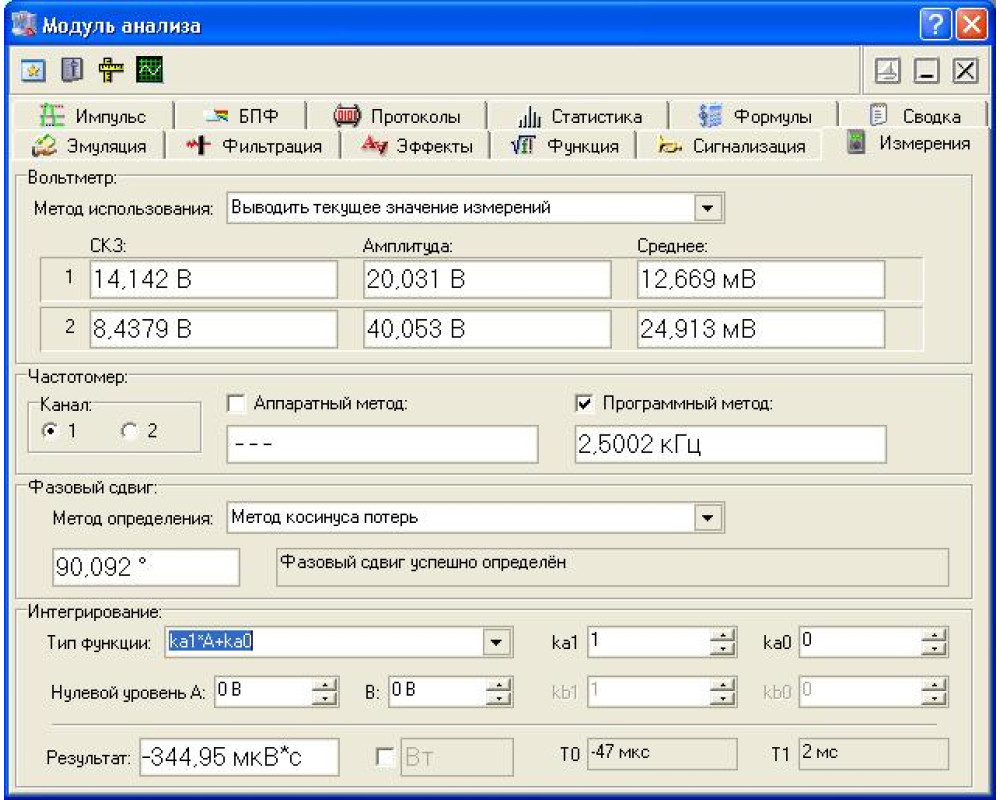
Task: Increase the ka1 value with up arrow
Action: click(721, 636)
